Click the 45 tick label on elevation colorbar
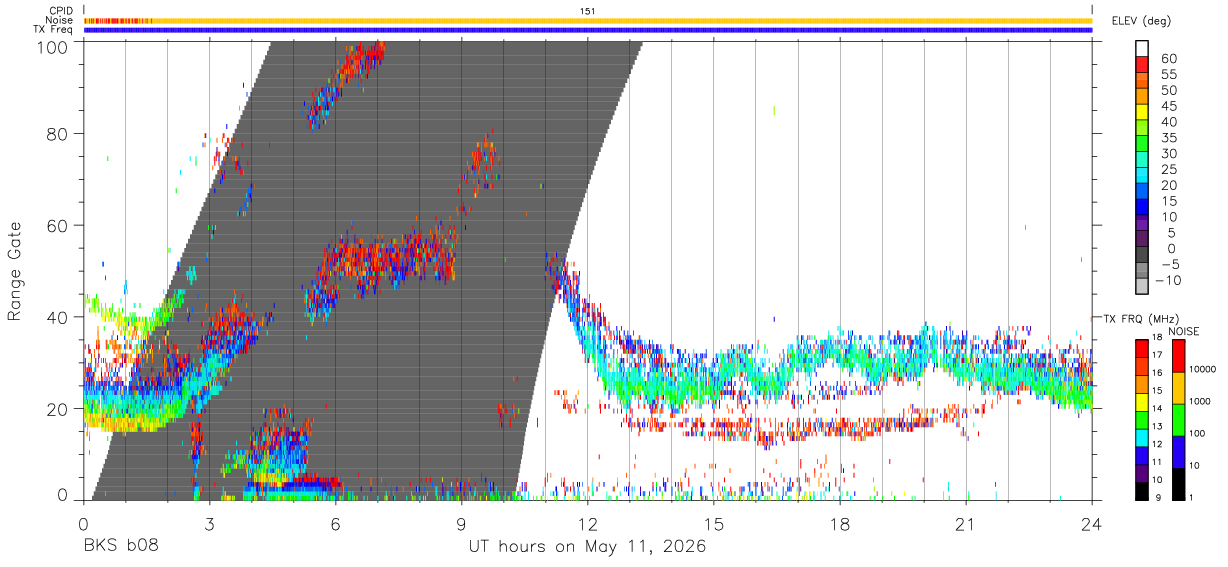The height and width of the screenshot is (567, 1228). click(1167, 106)
